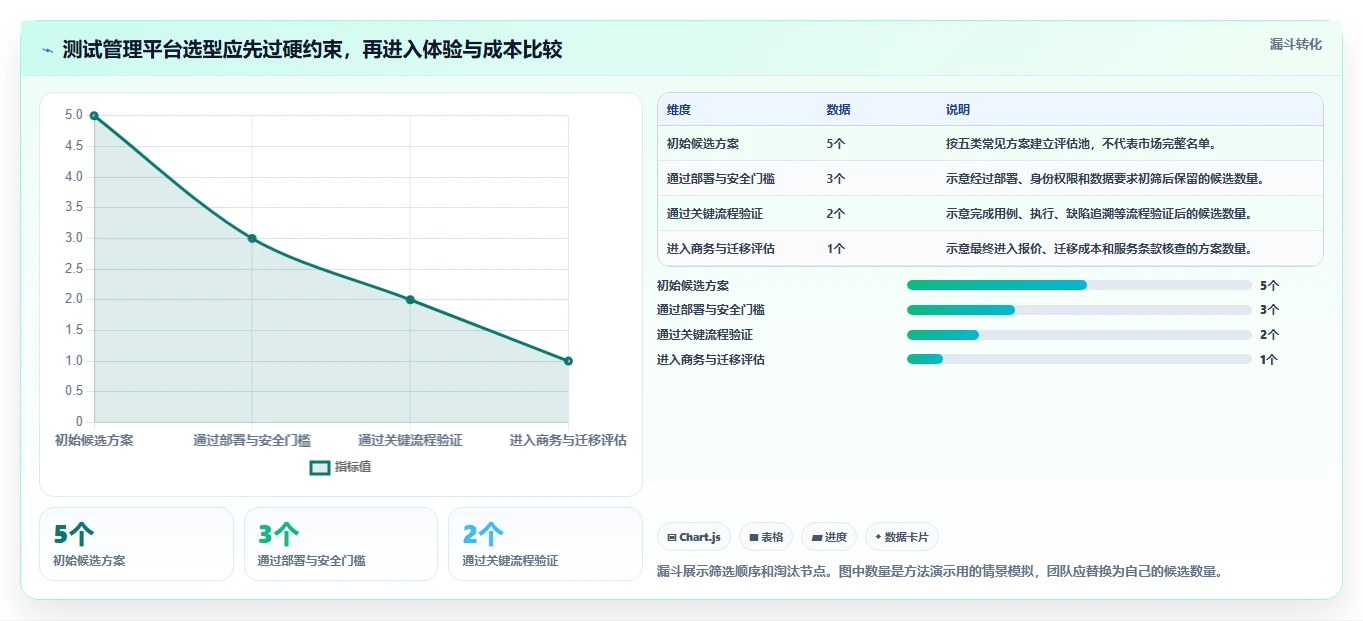Image resolution: width=1363 pixels, height=621 pixels.
Task: Click the 进入商务与迁移评估 progress bar
Action: click(x=1079, y=359)
